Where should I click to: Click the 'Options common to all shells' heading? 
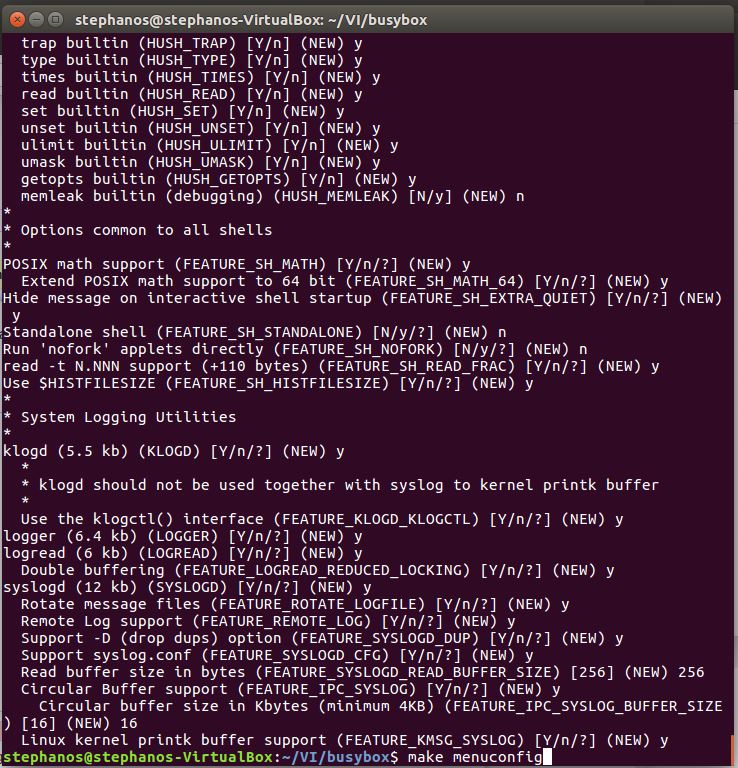pyautogui.click(x=146, y=230)
